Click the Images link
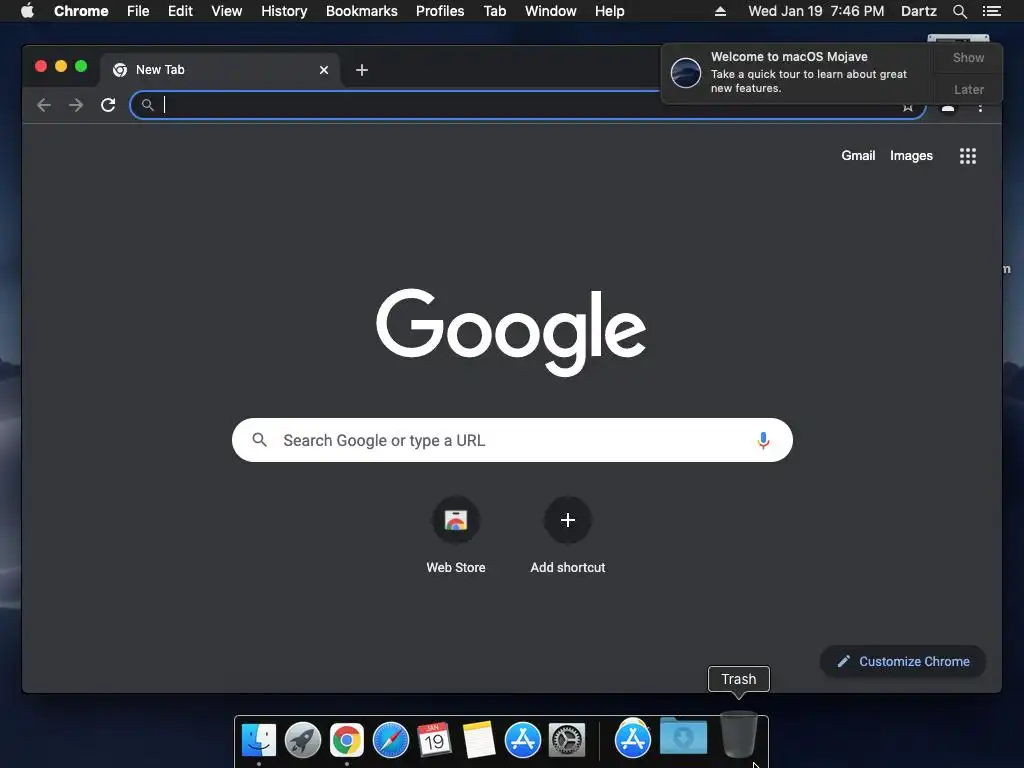 coord(911,155)
